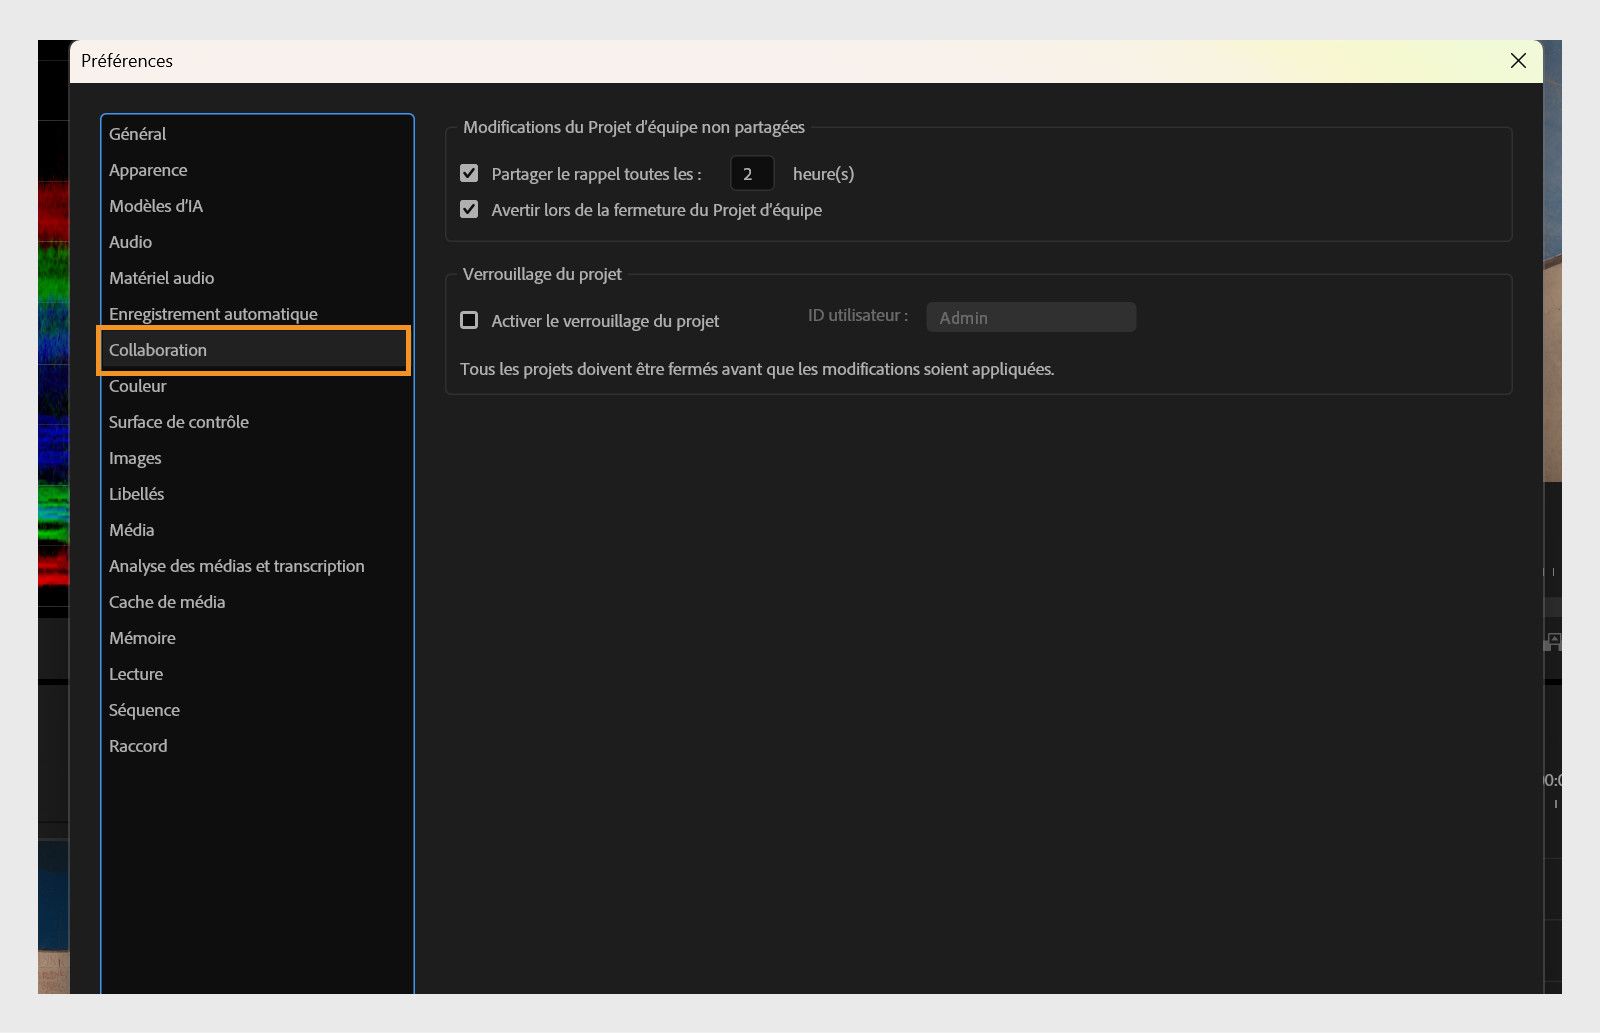Image resolution: width=1600 pixels, height=1033 pixels.
Task: Click the Activer le verrouillage du projet label
Action: [x=605, y=321]
